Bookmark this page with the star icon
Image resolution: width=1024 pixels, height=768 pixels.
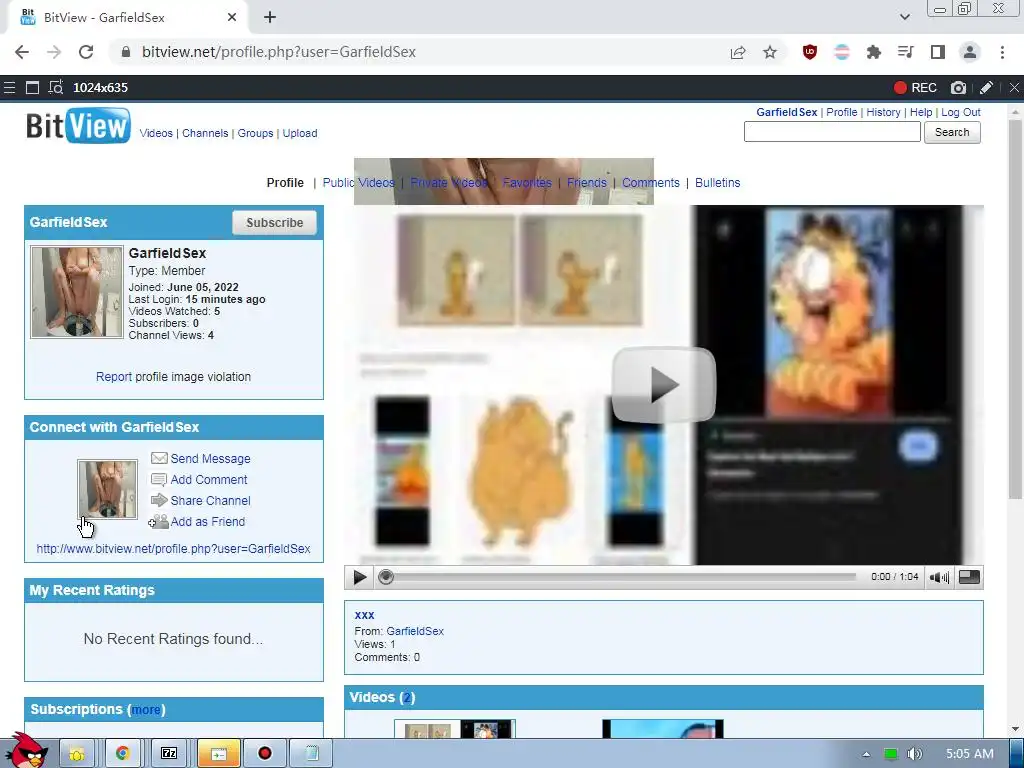(x=770, y=52)
